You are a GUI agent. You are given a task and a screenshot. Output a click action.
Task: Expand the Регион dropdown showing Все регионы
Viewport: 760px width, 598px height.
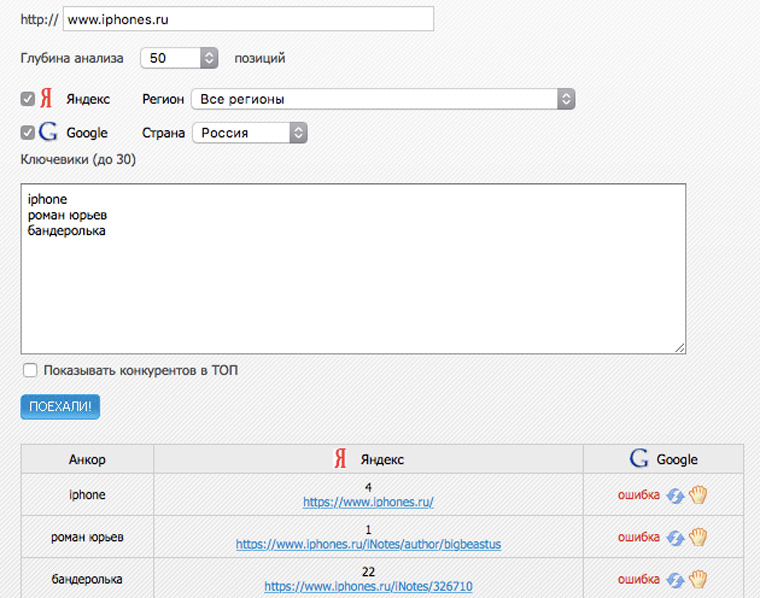click(x=383, y=99)
